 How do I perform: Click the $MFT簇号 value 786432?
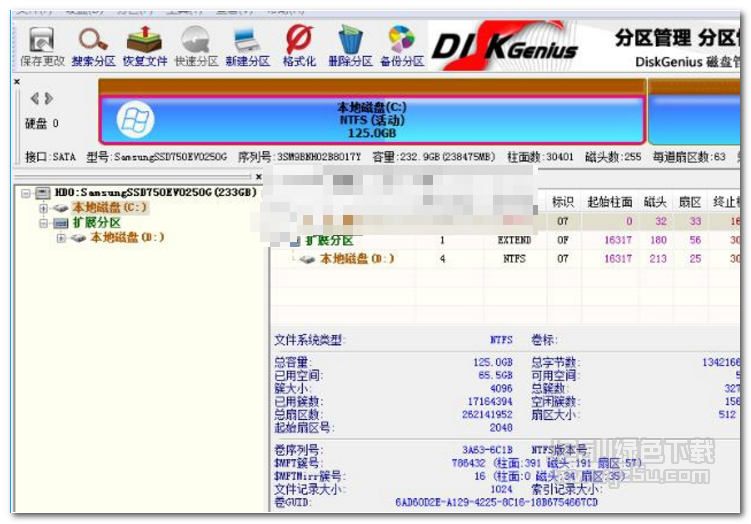tap(468, 463)
